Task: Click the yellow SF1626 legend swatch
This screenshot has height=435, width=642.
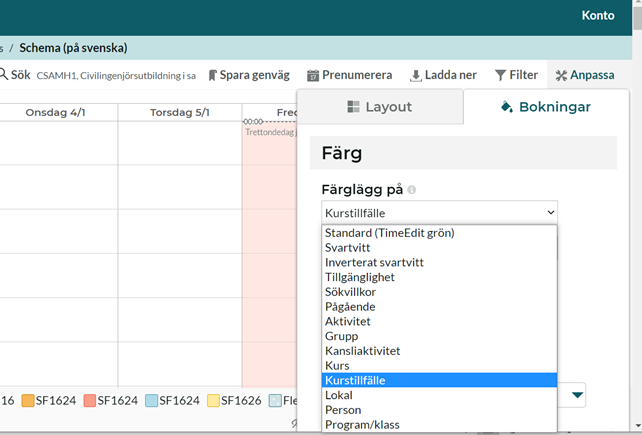Action: [213, 401]
